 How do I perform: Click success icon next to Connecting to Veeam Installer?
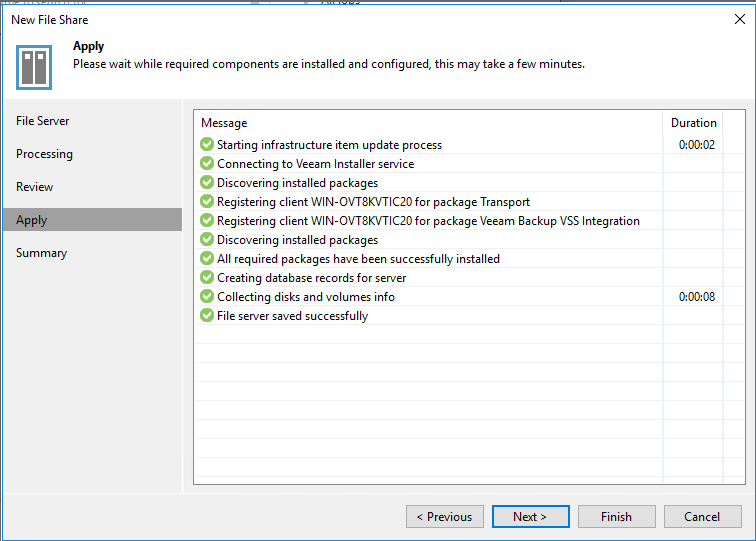coord(207,164)
